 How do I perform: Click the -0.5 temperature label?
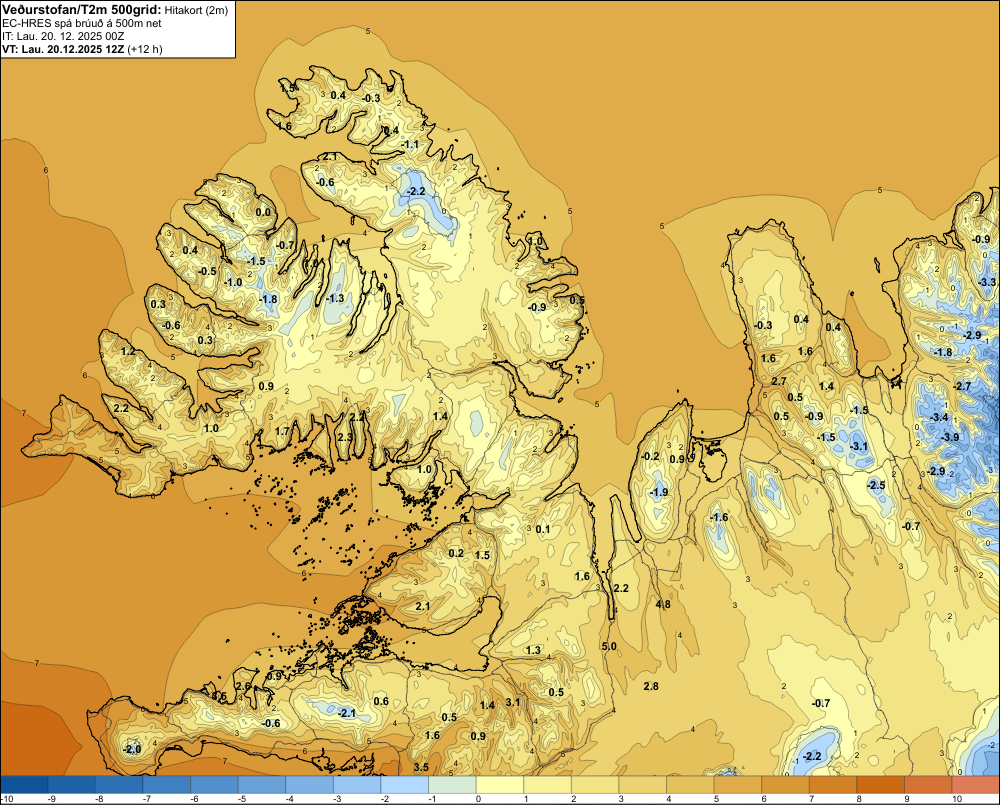click(207, 271)
